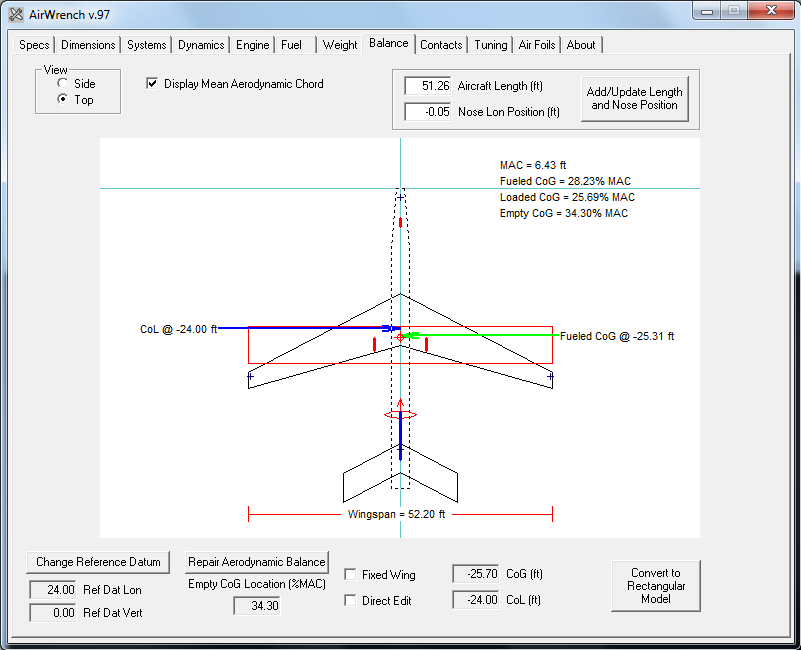The height and width of the screenshot is (650, 801).
Task: Select the Top view radio button
Action: (x=62, y=99)
